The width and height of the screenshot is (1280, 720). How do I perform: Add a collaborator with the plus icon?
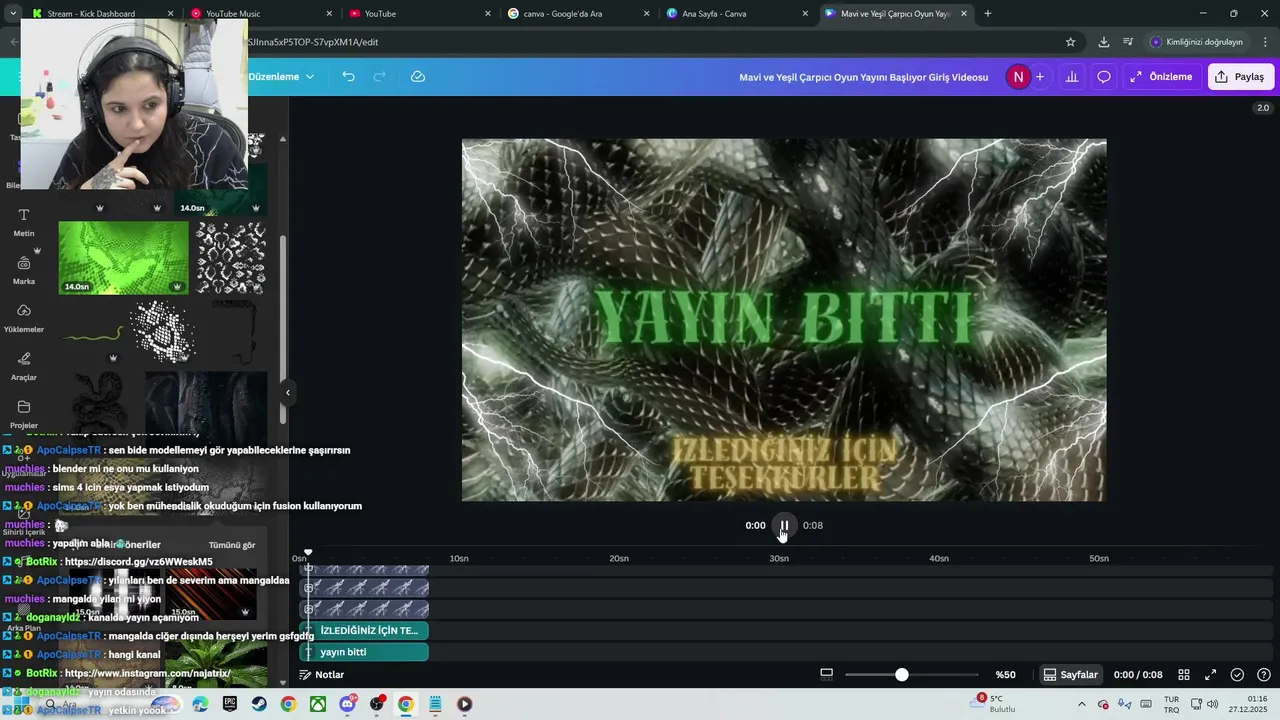click(1040, 77)
